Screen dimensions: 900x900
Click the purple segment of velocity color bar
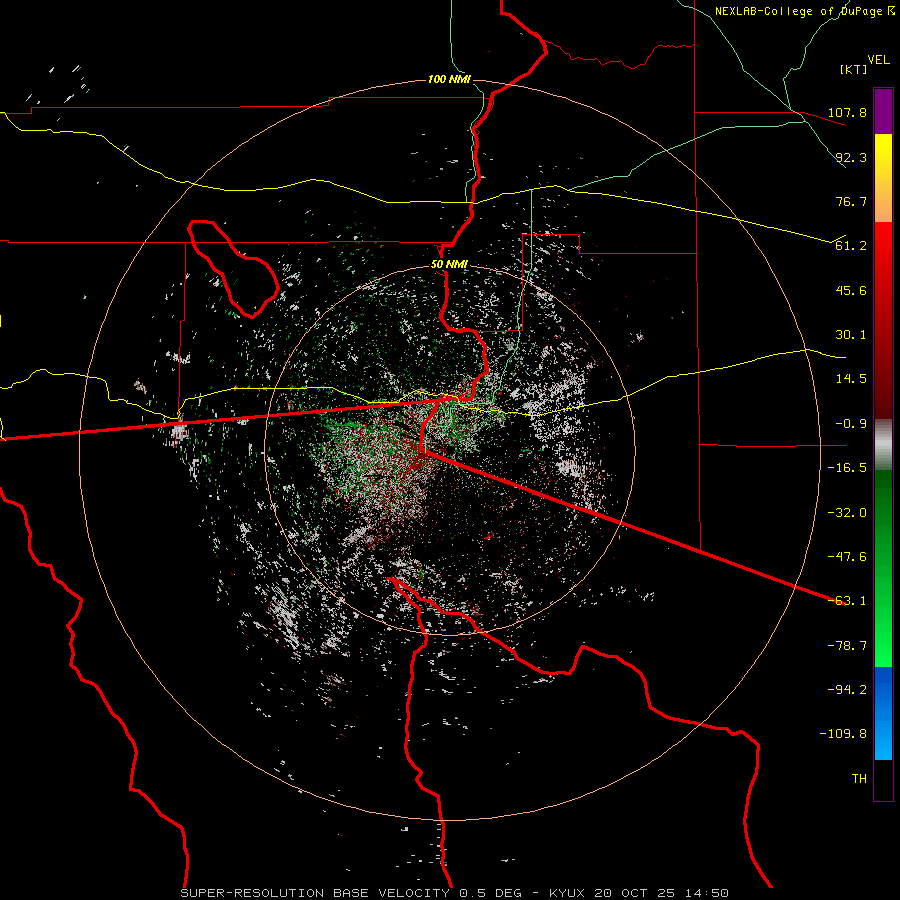[x=883, y=111]
